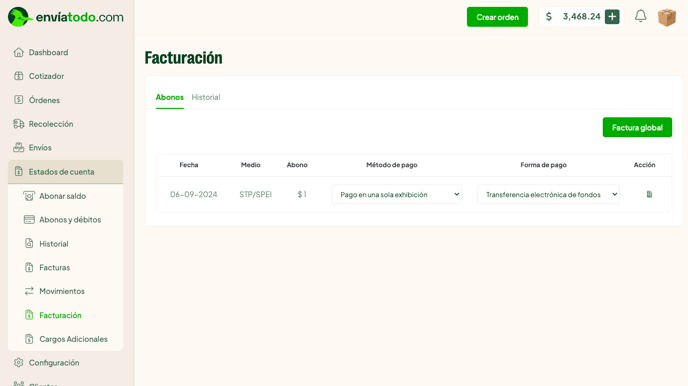This screenshot has height=386, width=688.
Task: Open Recolección in sidebar
Action: click(51, 124)
